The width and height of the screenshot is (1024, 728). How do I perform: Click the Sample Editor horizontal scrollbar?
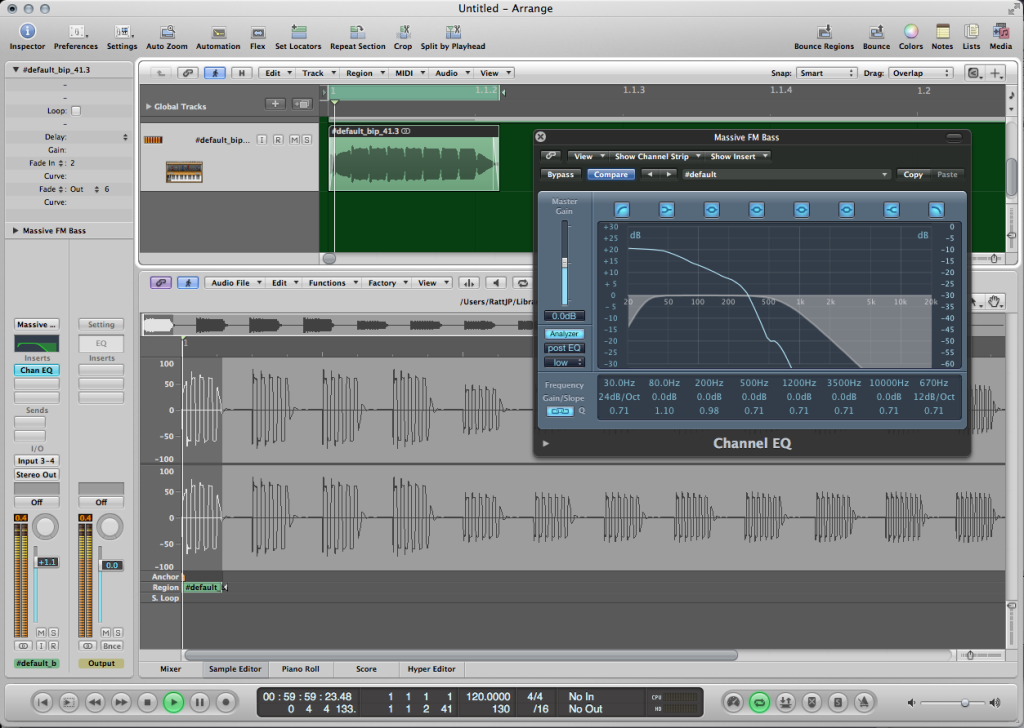(x=461, y=654)
